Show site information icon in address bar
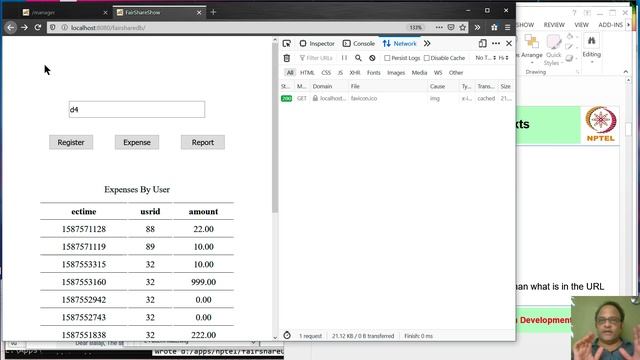Image resolution: width=640 pixels, height=360 pixels. (x=64, y=27)
